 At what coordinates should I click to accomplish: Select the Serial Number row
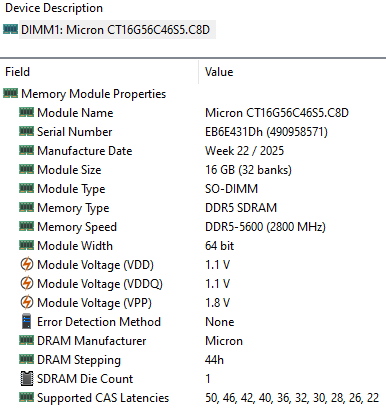(193, 132)
